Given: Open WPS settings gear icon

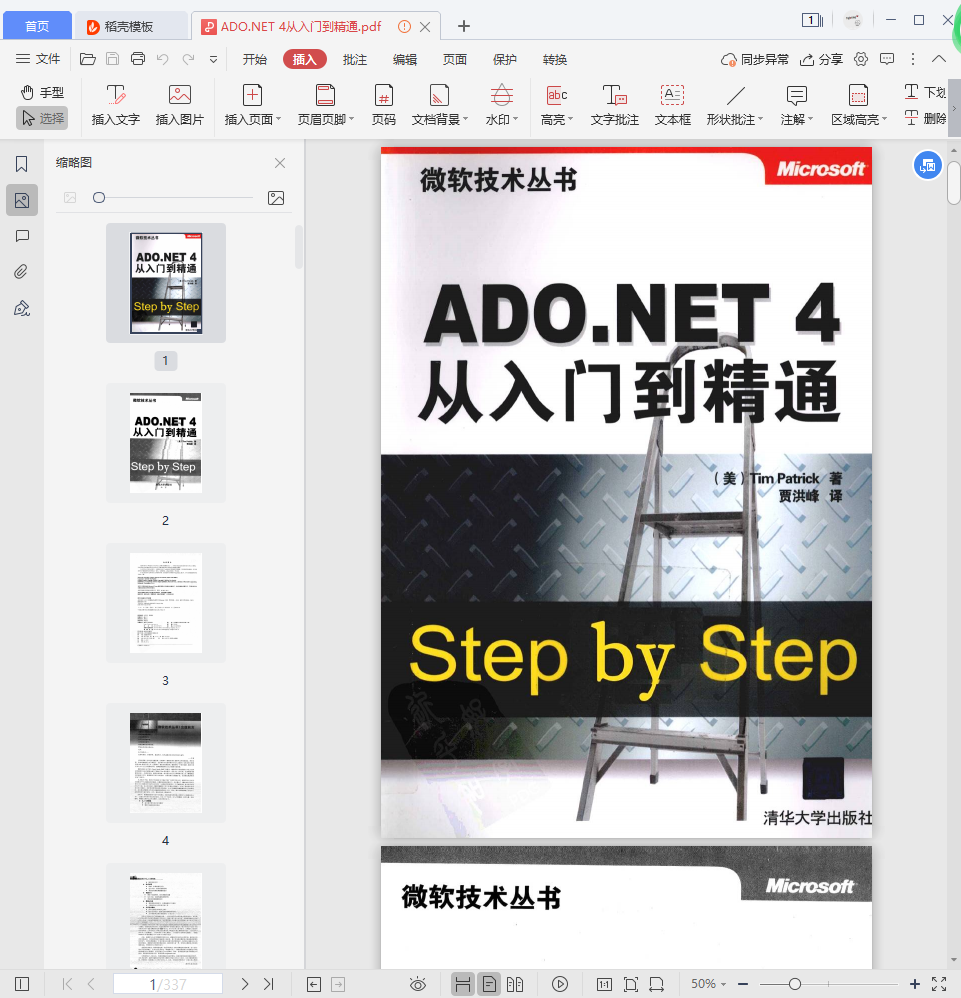Looking at the screenshot, I should point(860,59).
